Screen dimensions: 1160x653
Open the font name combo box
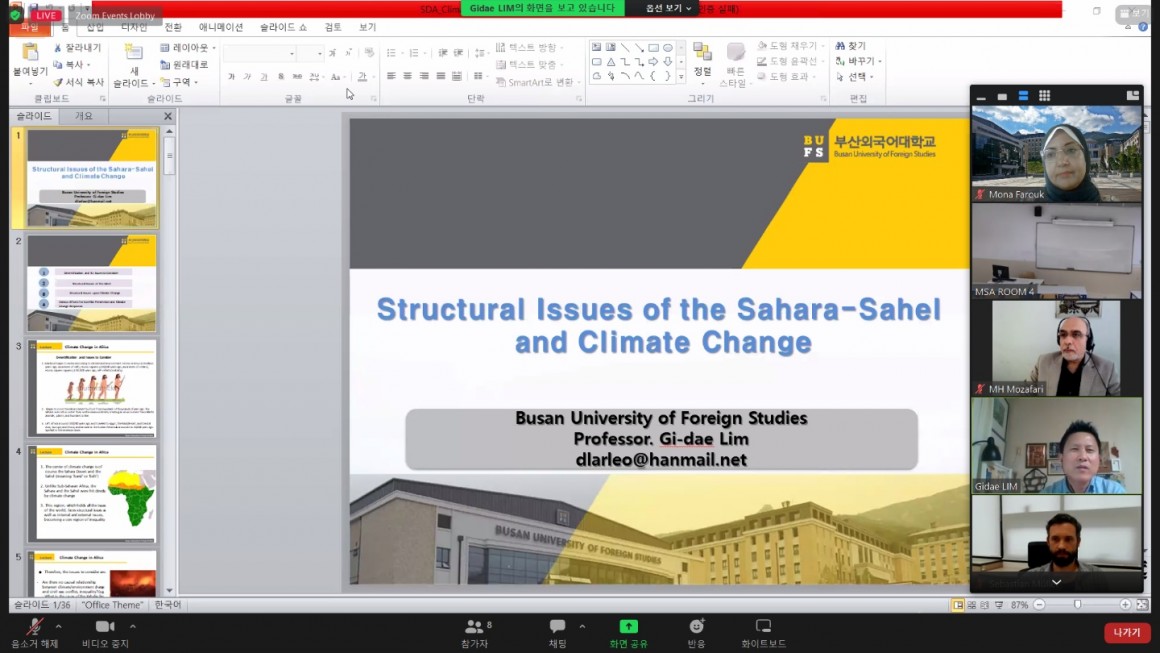(260, 53)
